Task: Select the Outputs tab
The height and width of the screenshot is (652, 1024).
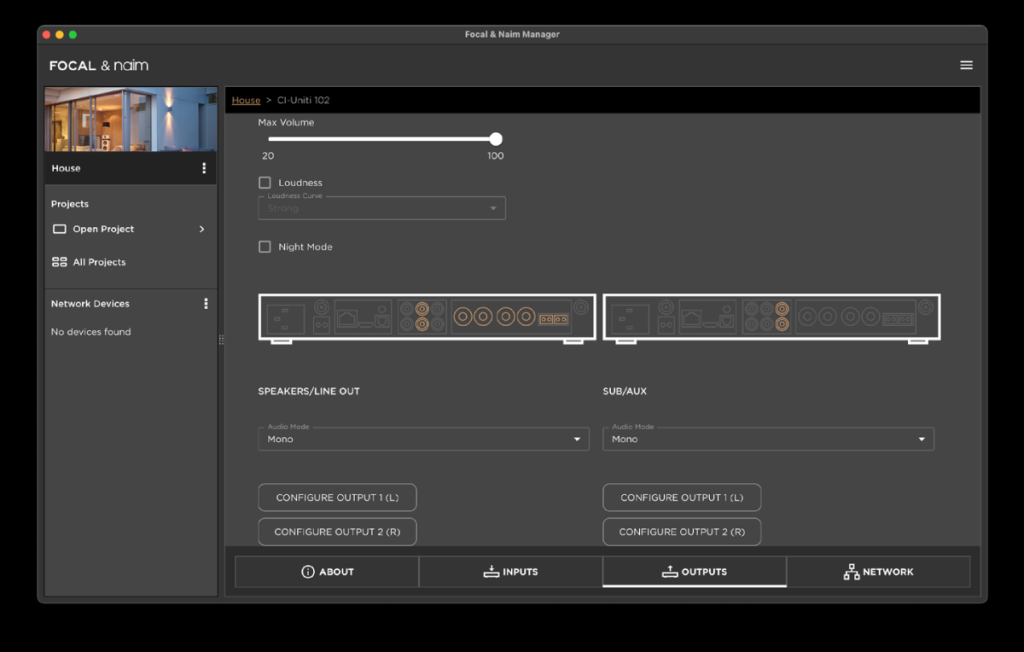Action: (x=694, y=572)
